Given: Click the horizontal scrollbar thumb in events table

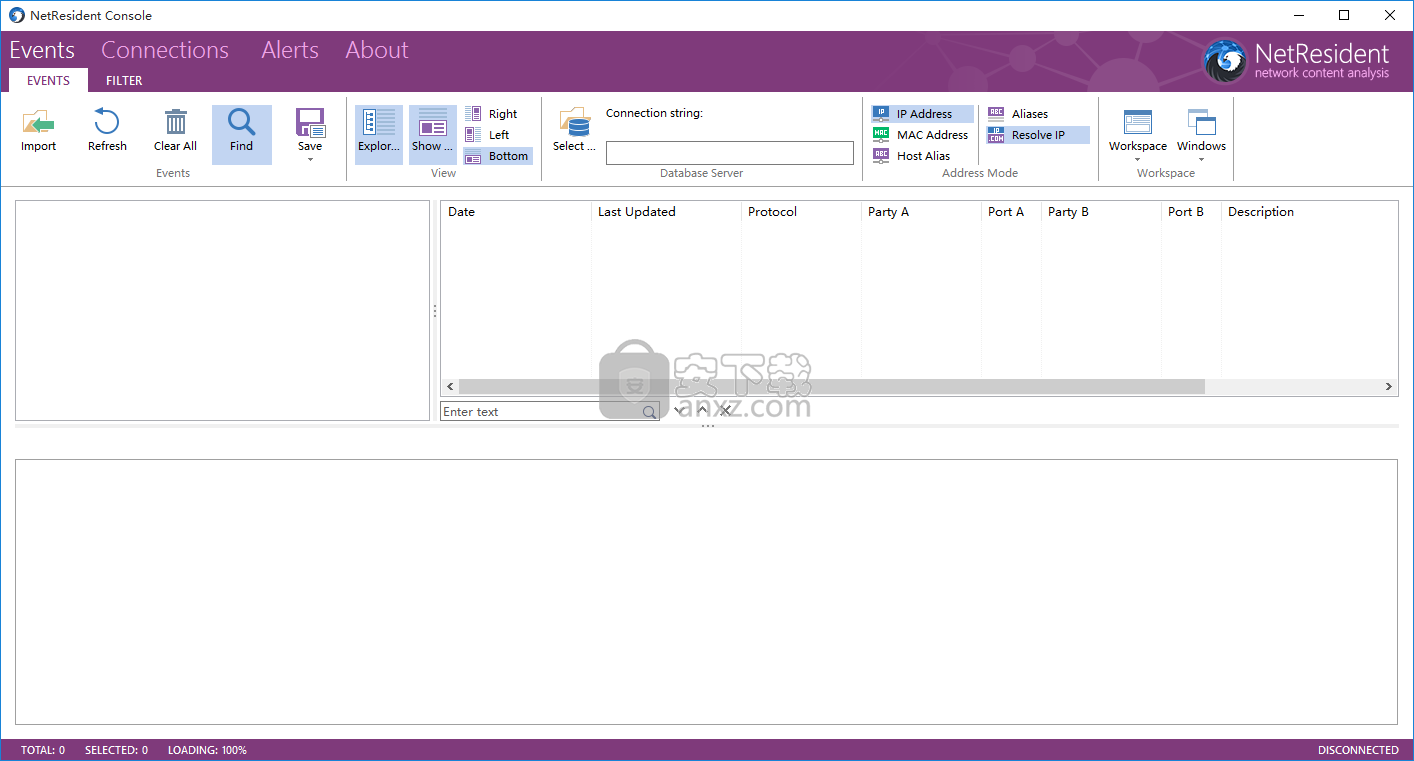Looking at the screenshot, I should (x=832, y=386).
